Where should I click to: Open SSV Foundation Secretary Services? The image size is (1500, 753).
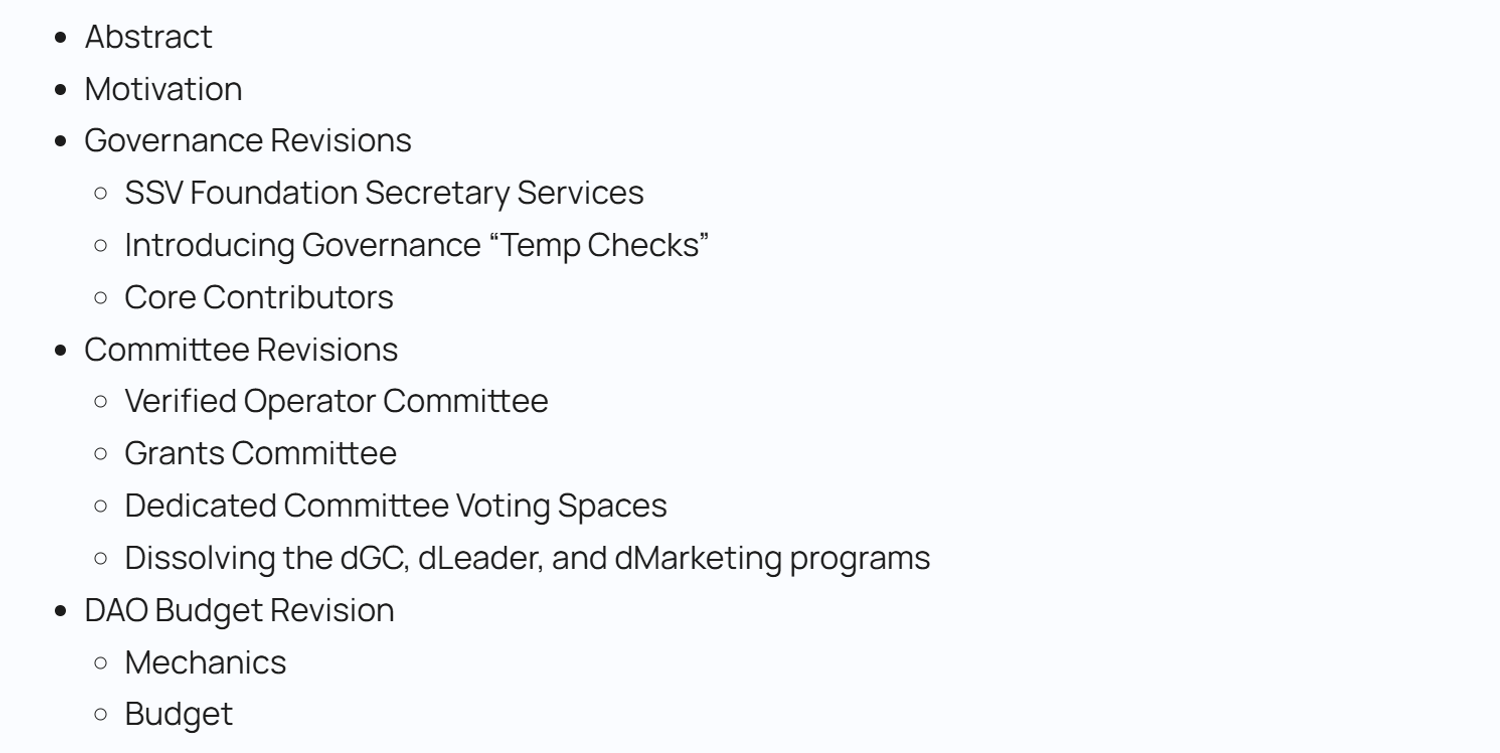click(384, 193)
